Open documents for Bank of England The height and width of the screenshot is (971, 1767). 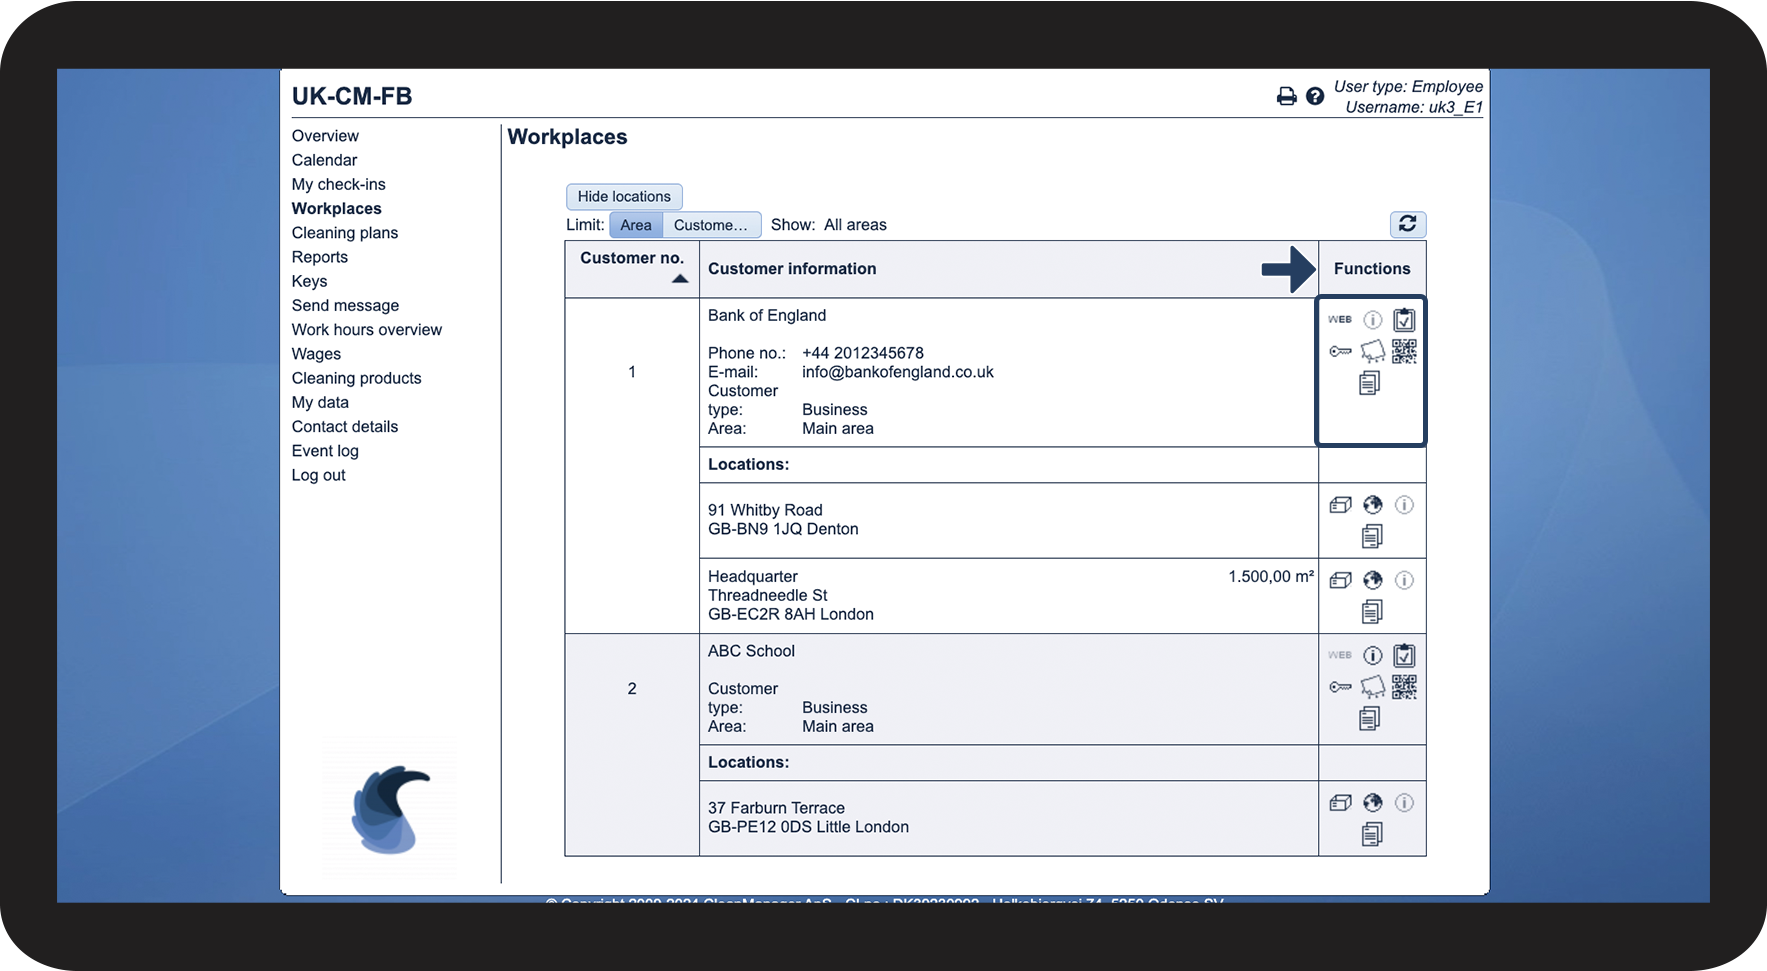tap(1370, 383)
